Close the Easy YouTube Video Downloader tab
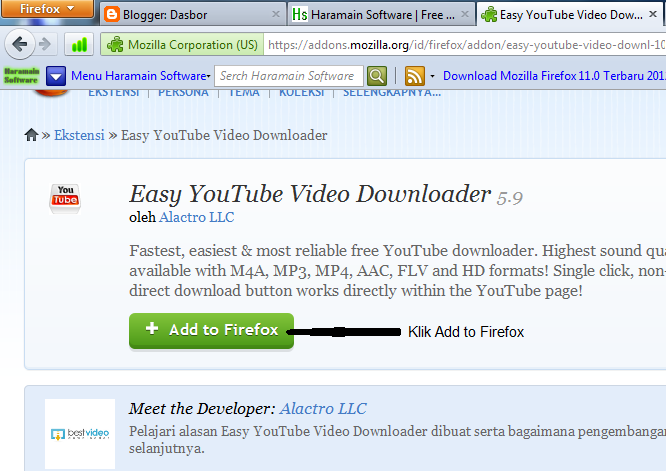The height and width of the screenshot is (471, 666). click(653, 14)
